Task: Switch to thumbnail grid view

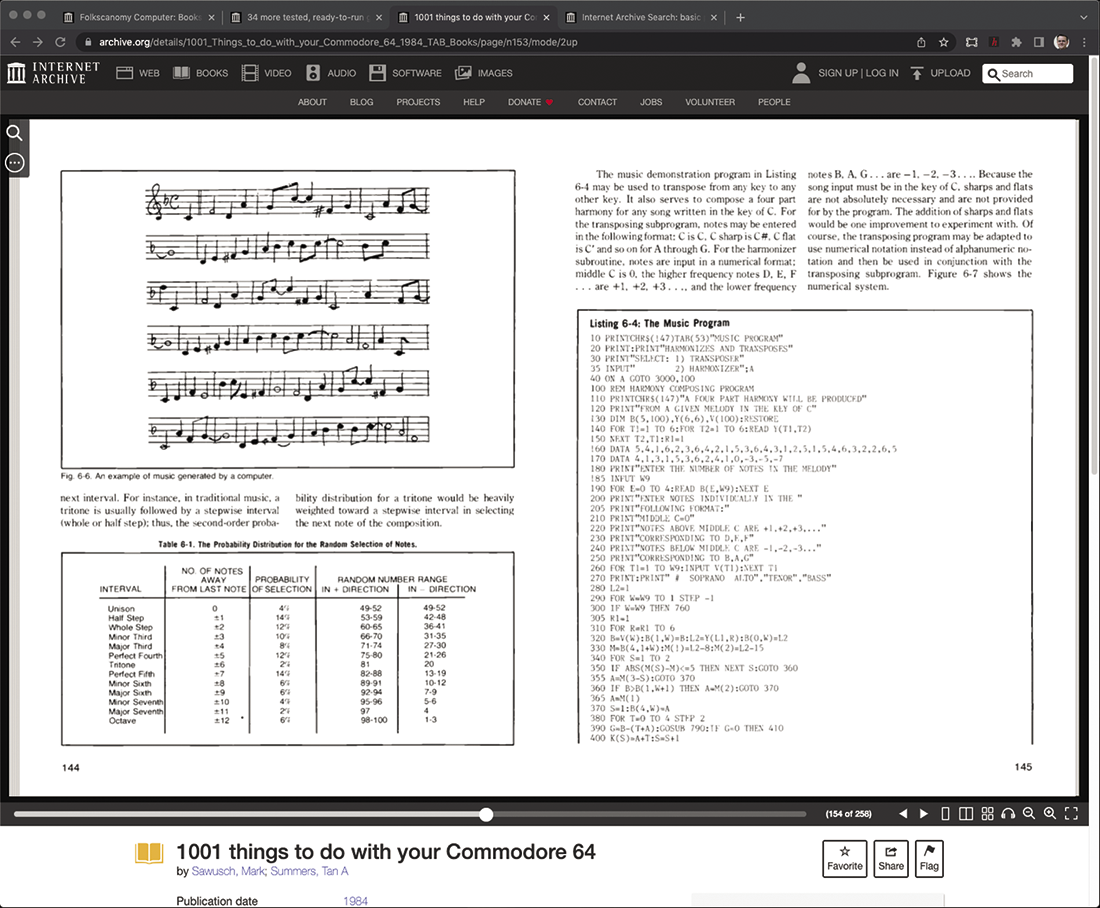Action: [987, 814]
